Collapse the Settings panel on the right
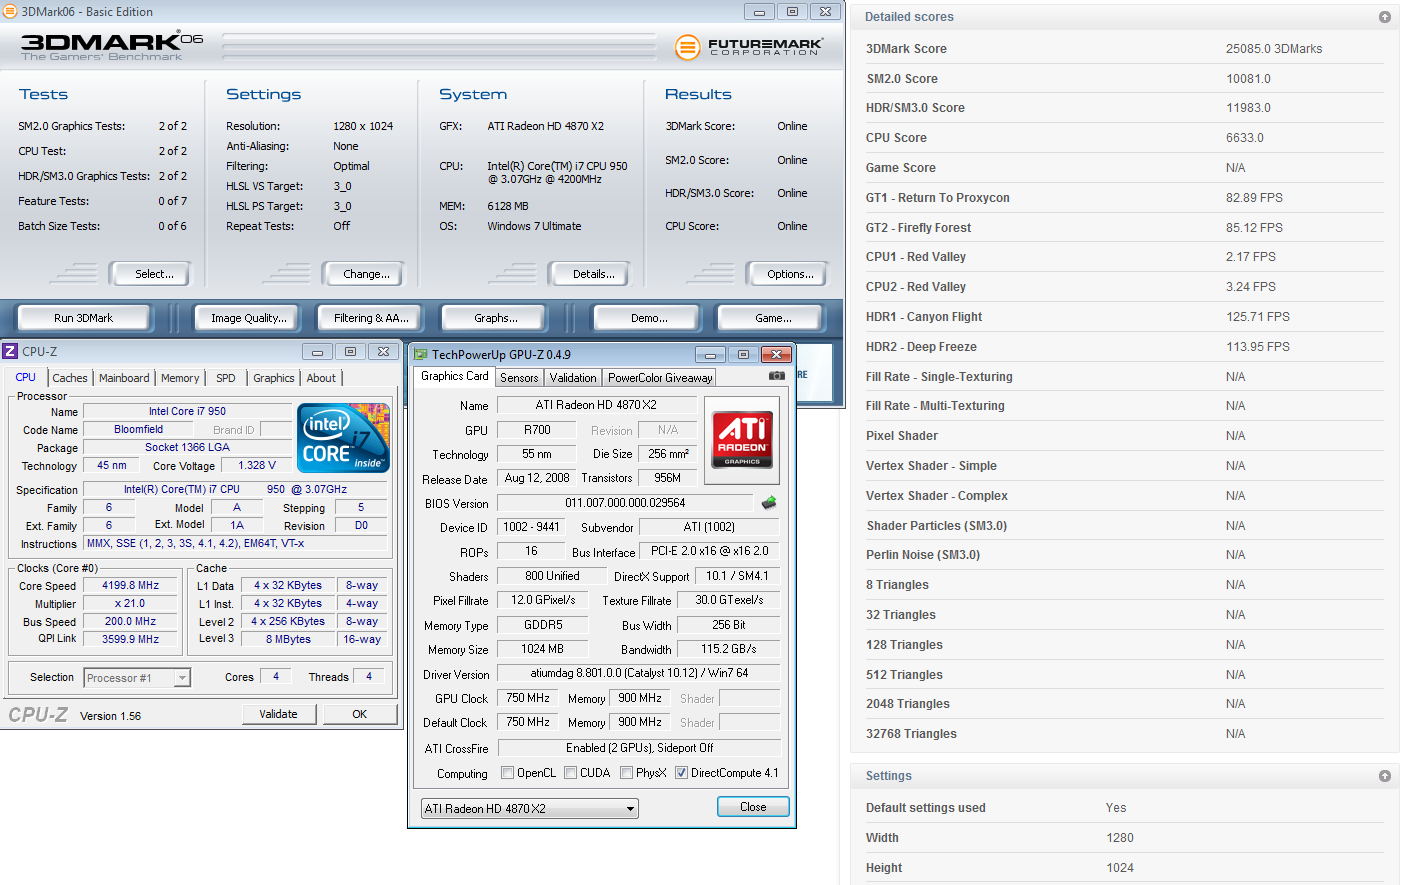This screenshot has width=1413, height=885. coord(1384,776)
